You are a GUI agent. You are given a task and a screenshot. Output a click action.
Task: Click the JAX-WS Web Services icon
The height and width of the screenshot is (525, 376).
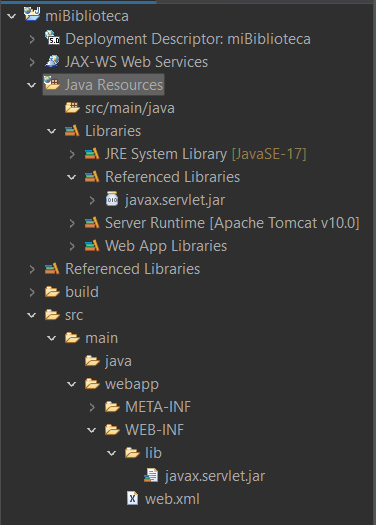point(52,61)
